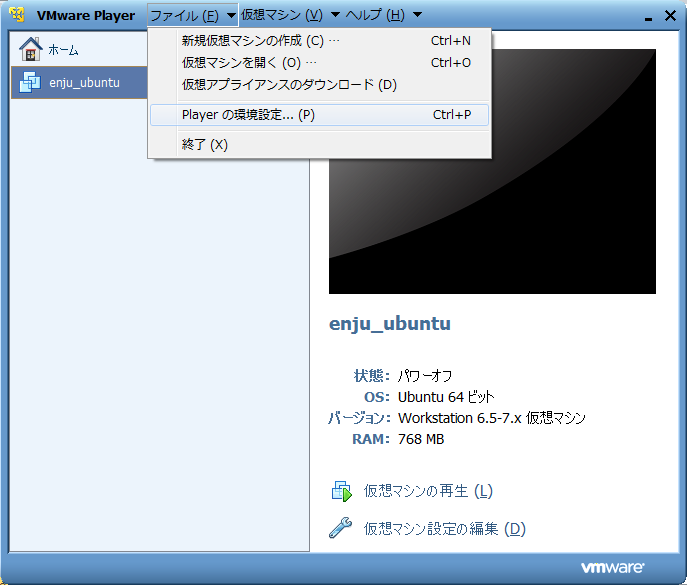Open the ファイル (F) menu
687x585 pixels.
pyautogui.click(x=193, y=15)
